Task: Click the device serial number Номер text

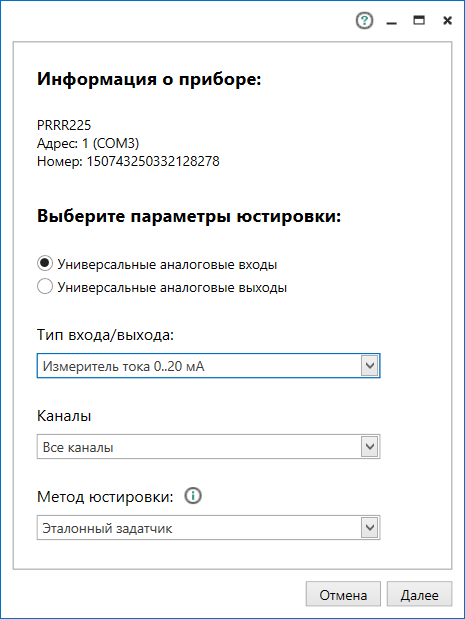Action: pos(128,161)
